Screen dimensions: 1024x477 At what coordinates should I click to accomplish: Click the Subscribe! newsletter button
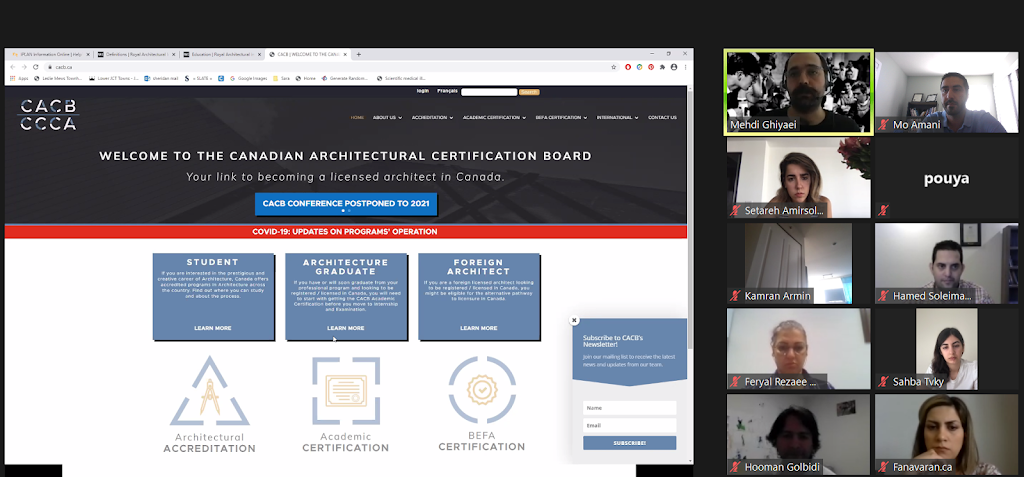click(x=630, y=443)
